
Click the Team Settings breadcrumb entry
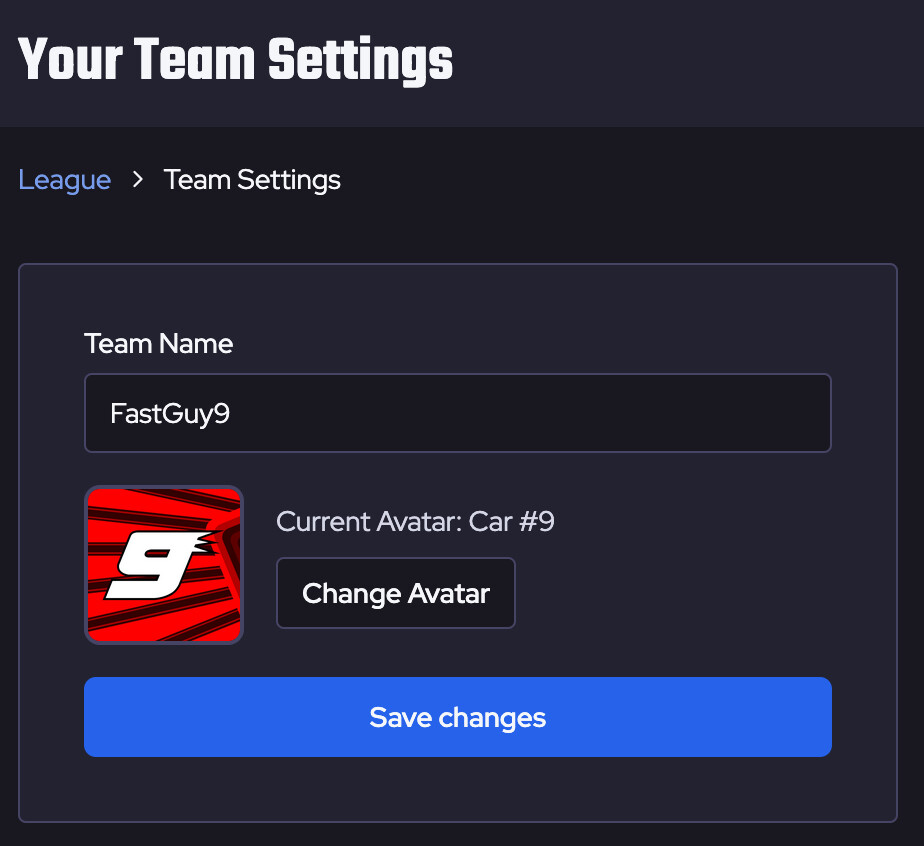point(251,180)
